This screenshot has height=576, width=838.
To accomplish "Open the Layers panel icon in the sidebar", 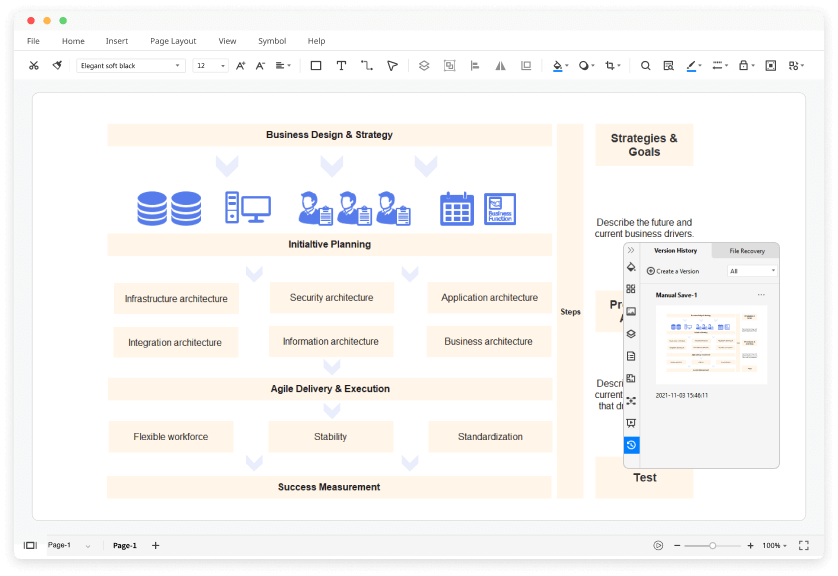I will click(x=631, y=334).
